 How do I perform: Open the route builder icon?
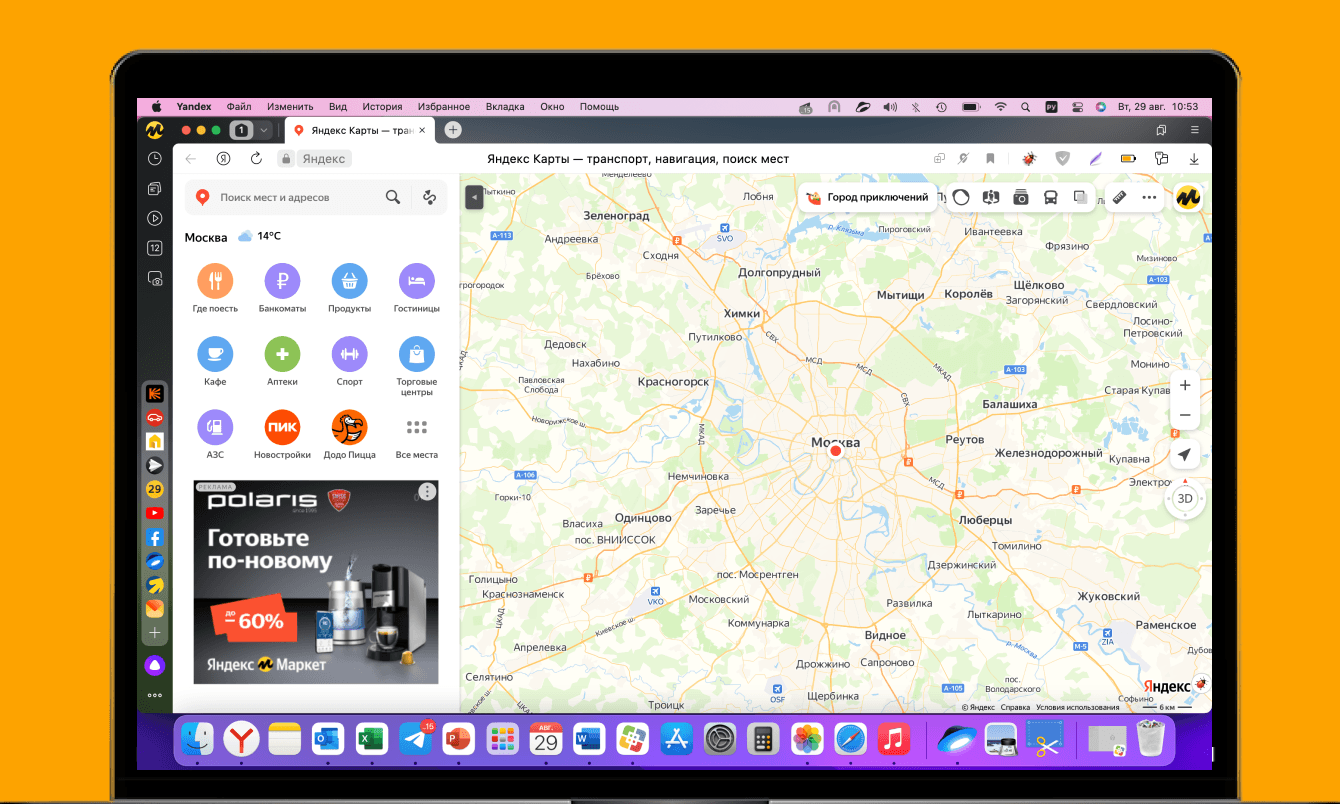(430, 197)
